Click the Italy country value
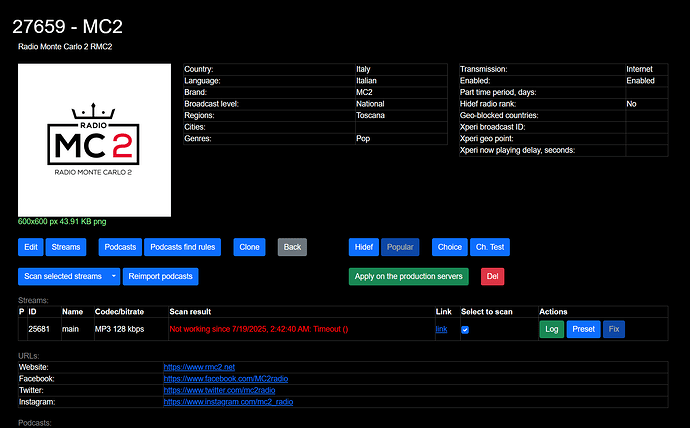Screen dimensions: 690x428 [363, 69]
